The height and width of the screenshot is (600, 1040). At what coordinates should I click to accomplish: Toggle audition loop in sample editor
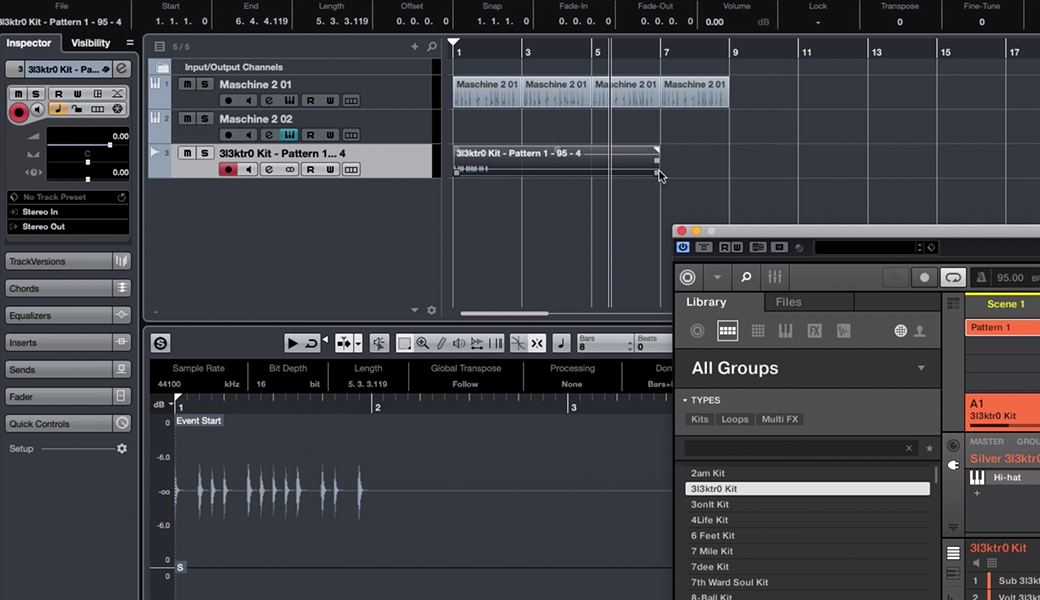(x=311, y=343)
